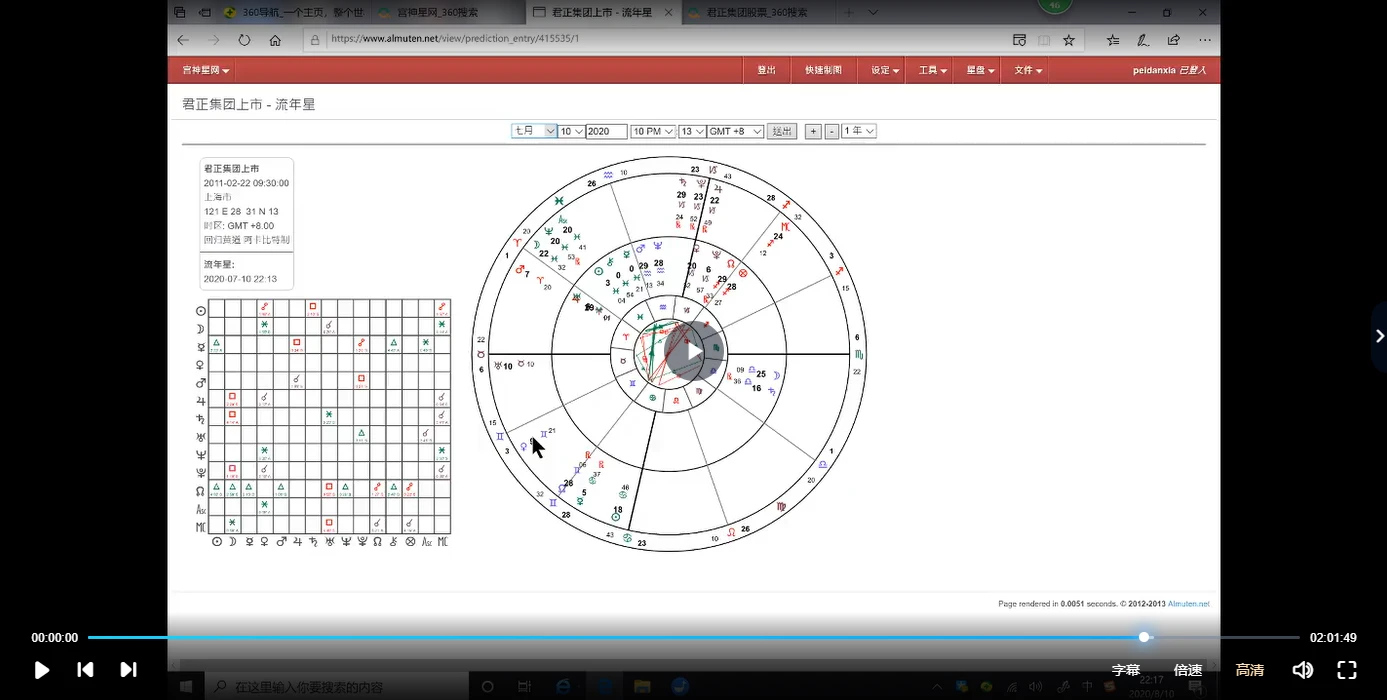Image resolution: width=1387 pixels, height=700 pixels.
Task: Open the hour dropdown showing 10 PM
Action: (653, 131)
